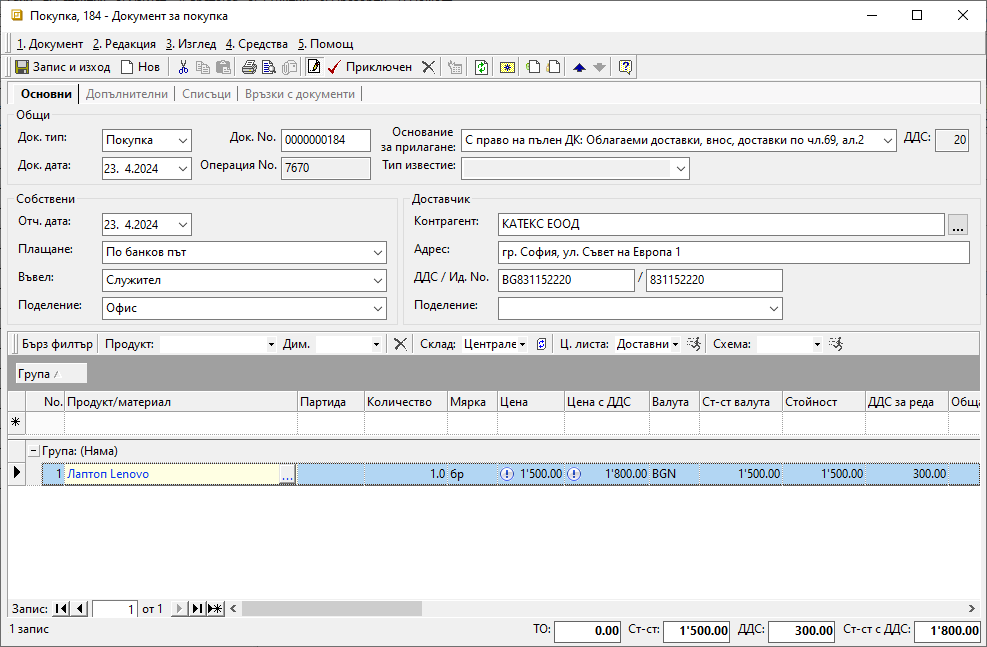This screenshot has width=987, height=647.
Task: Click the blue up arrow icon
Action: coord(579,67)
